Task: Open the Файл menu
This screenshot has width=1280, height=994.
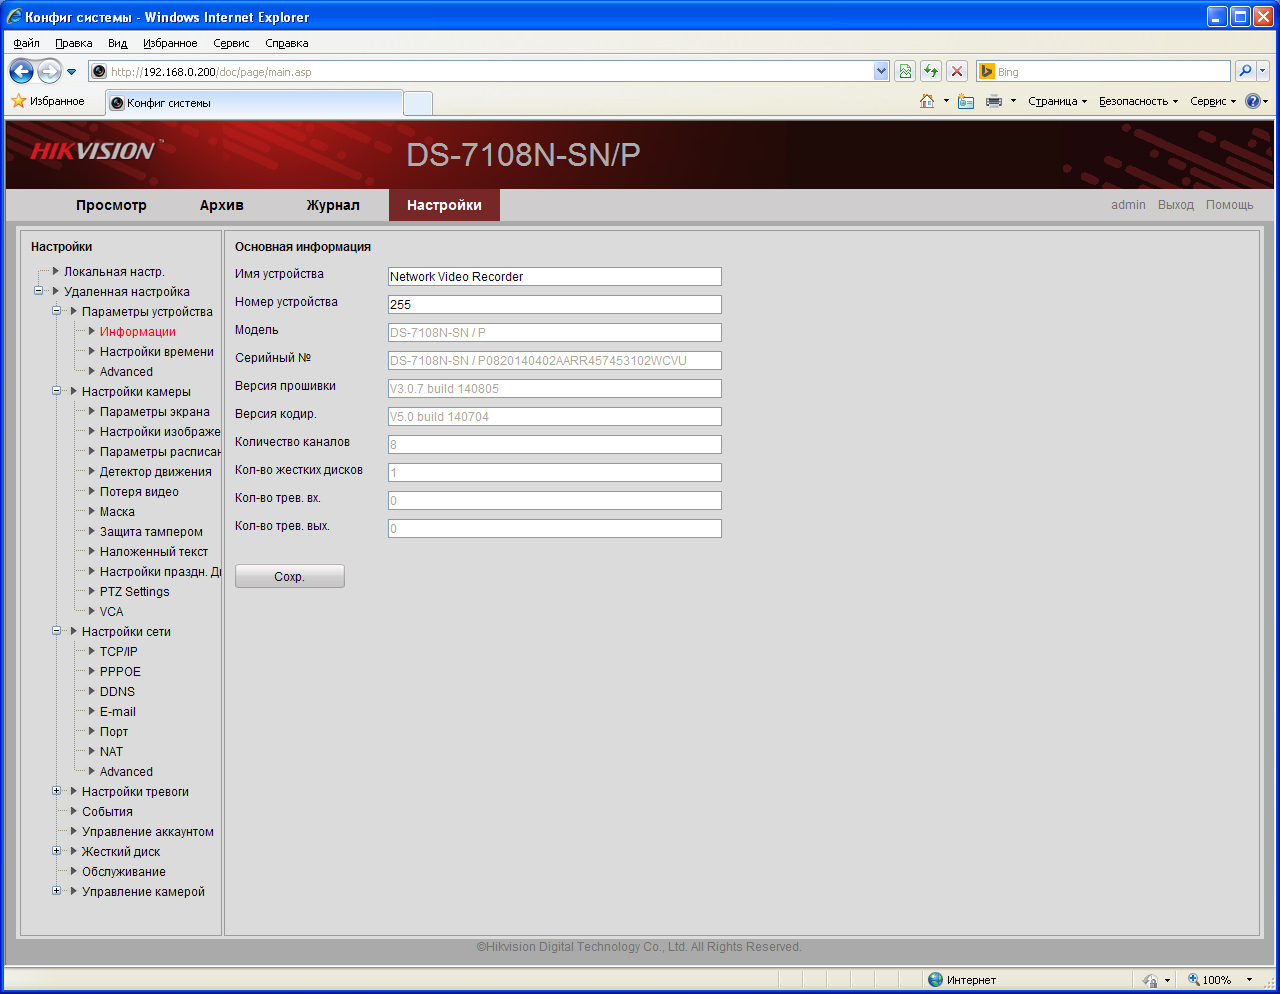Action: (x=27, y=43)
